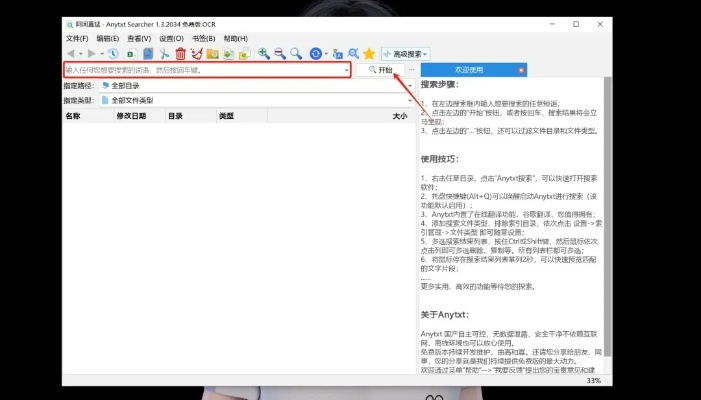Viewport: 701px width, 400px height.
Task: Click the scissors cut icon
Action: click(x=165, y=53)
